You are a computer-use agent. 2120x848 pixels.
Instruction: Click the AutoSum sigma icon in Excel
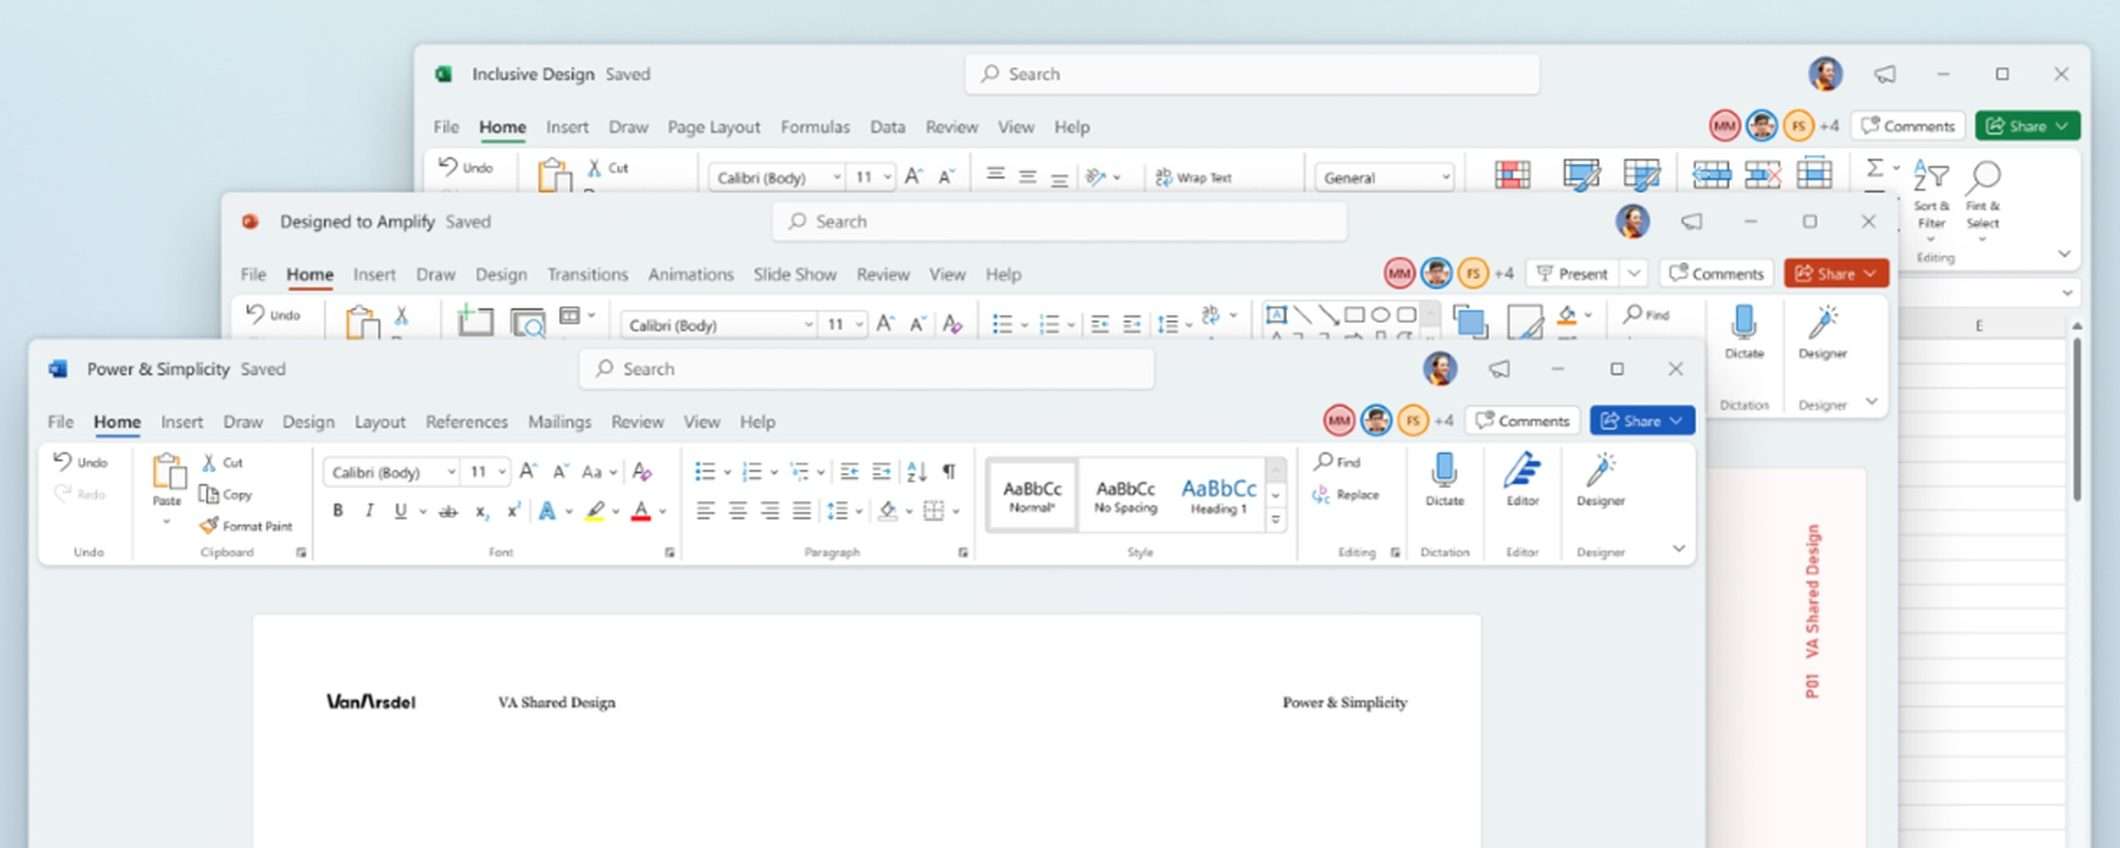[x=1875, y=168]
